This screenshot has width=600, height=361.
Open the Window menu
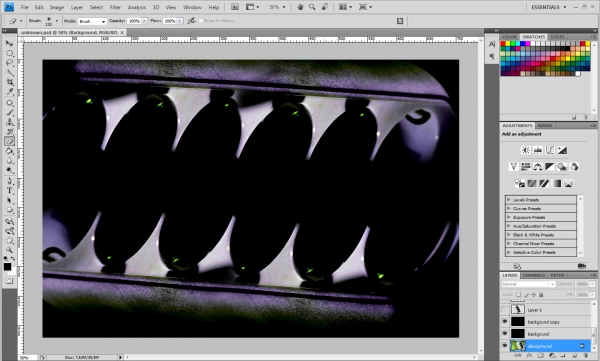tap(192, 7)
